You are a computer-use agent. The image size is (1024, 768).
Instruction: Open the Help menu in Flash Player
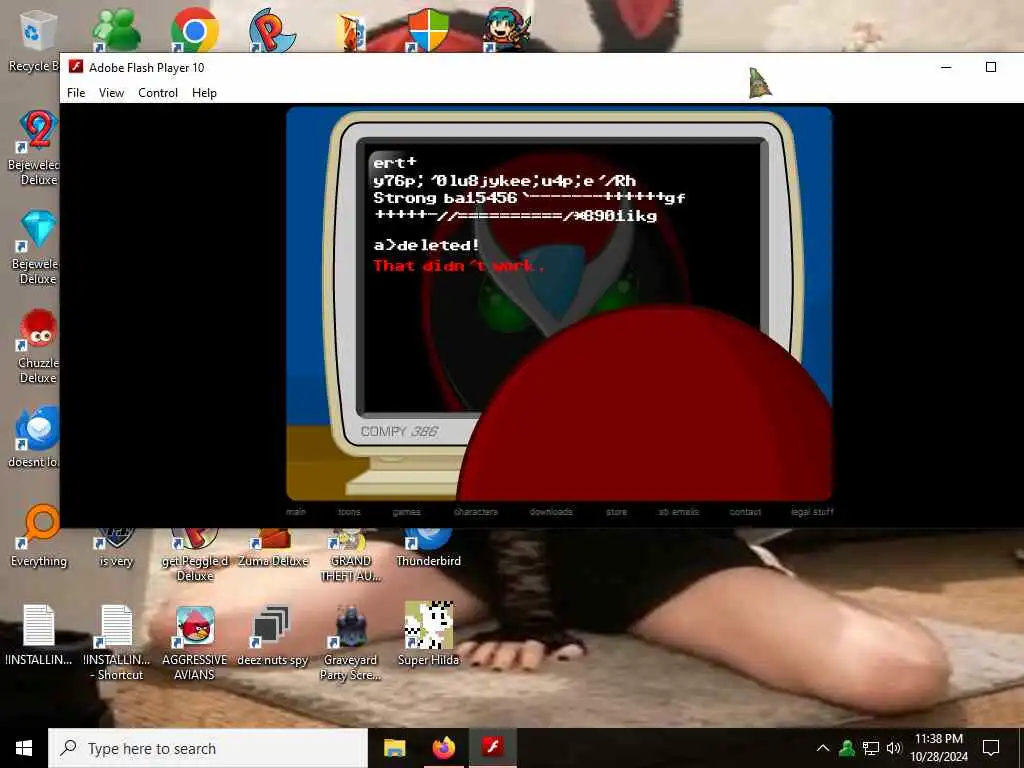click(x=204, y=93)
